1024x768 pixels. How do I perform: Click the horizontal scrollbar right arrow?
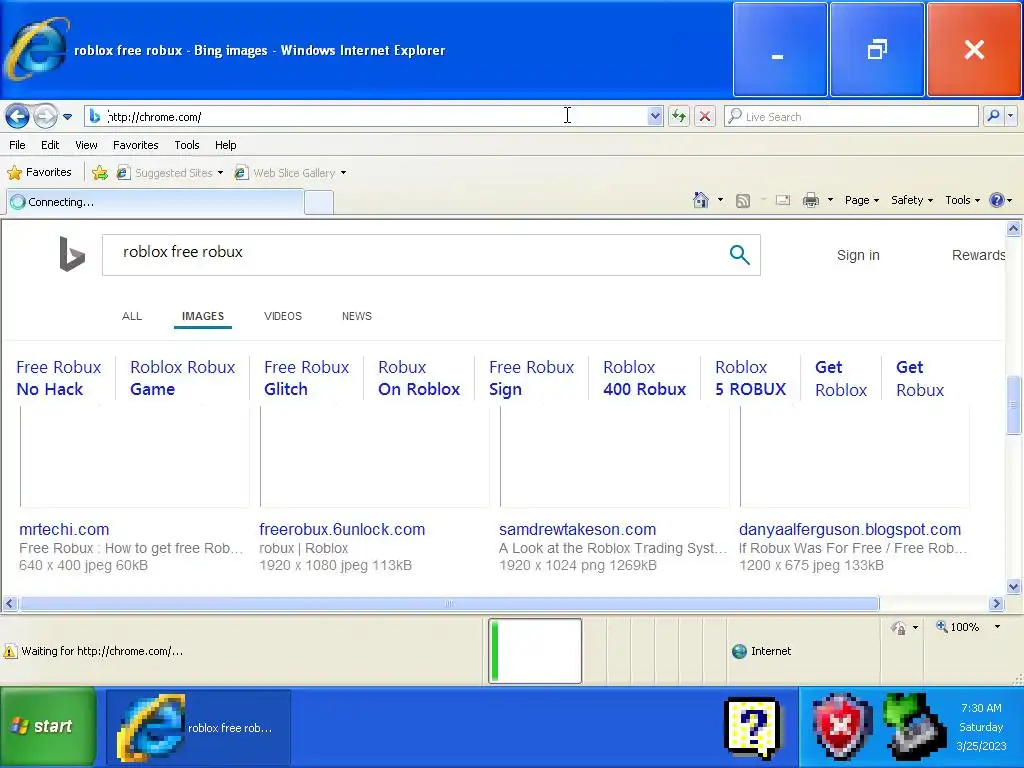point(996,603)
